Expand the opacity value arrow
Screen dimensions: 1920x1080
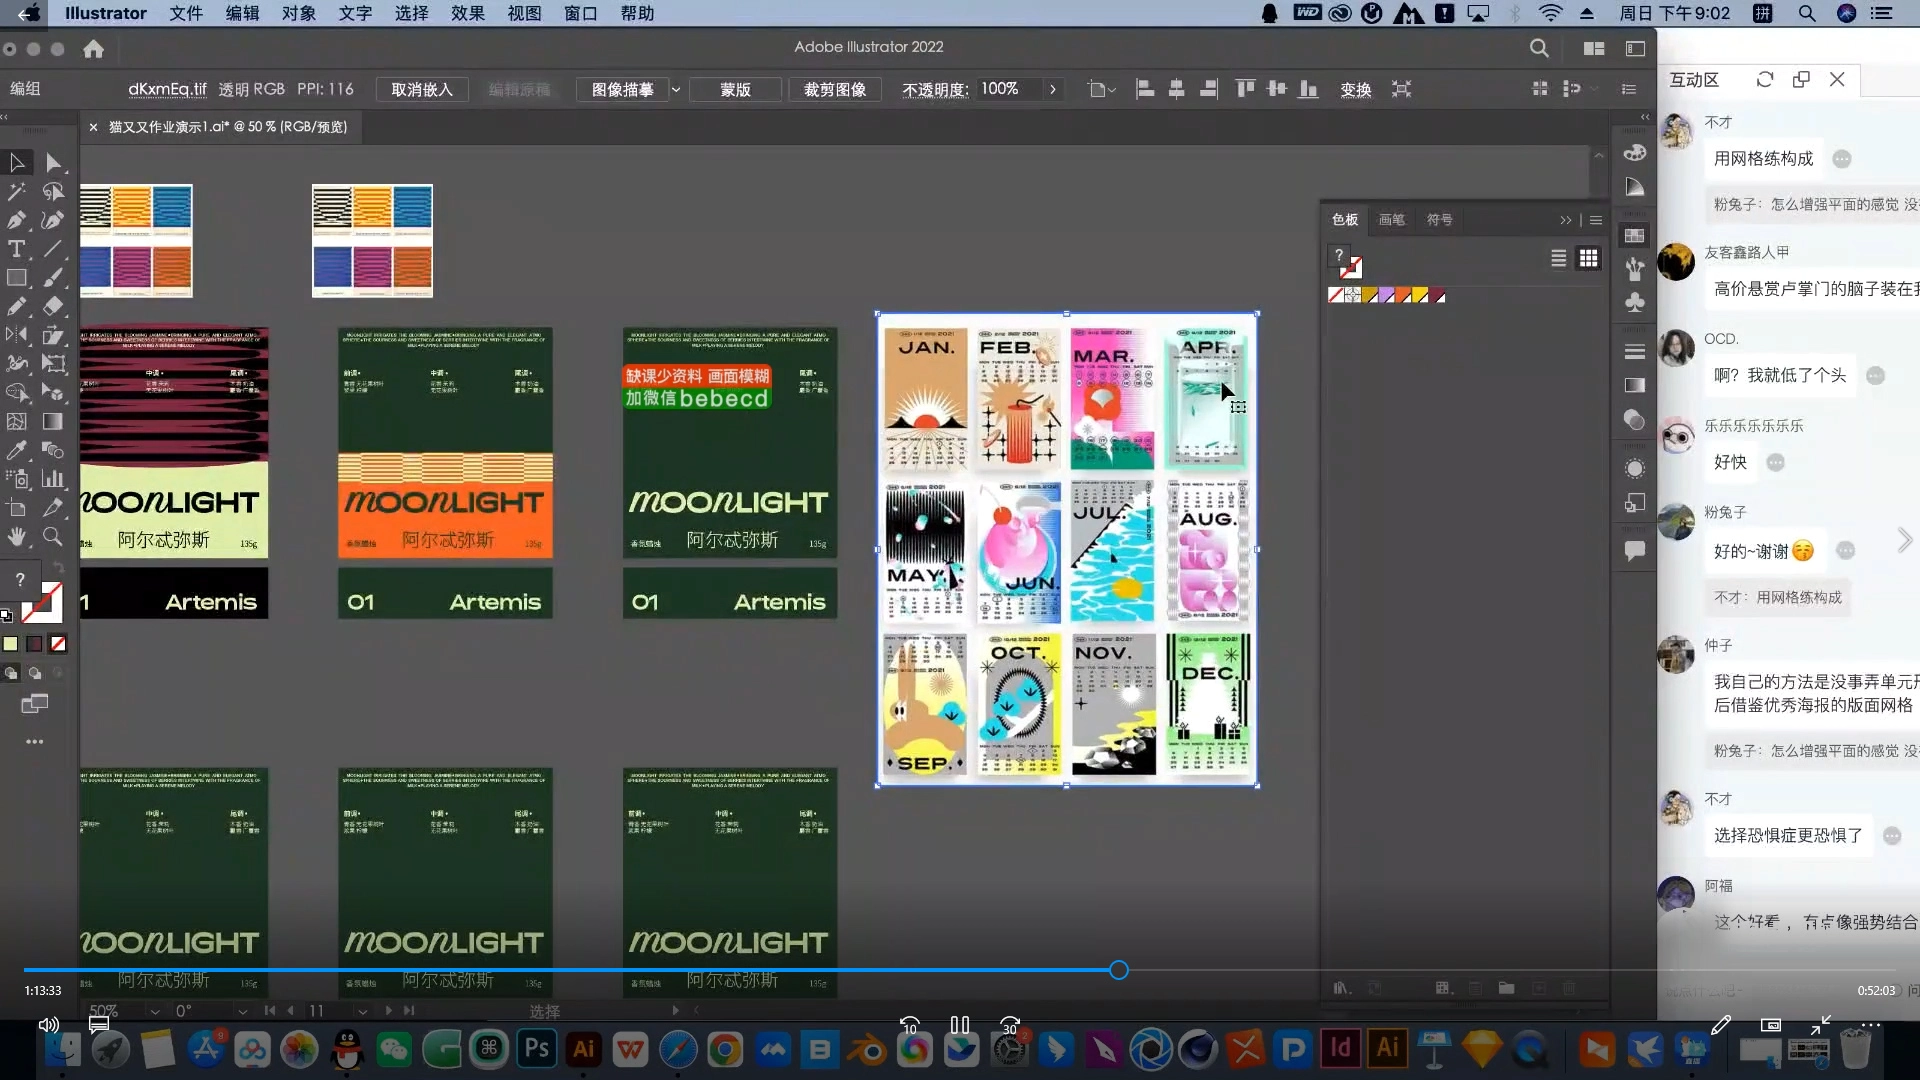tap(1052, 90)
